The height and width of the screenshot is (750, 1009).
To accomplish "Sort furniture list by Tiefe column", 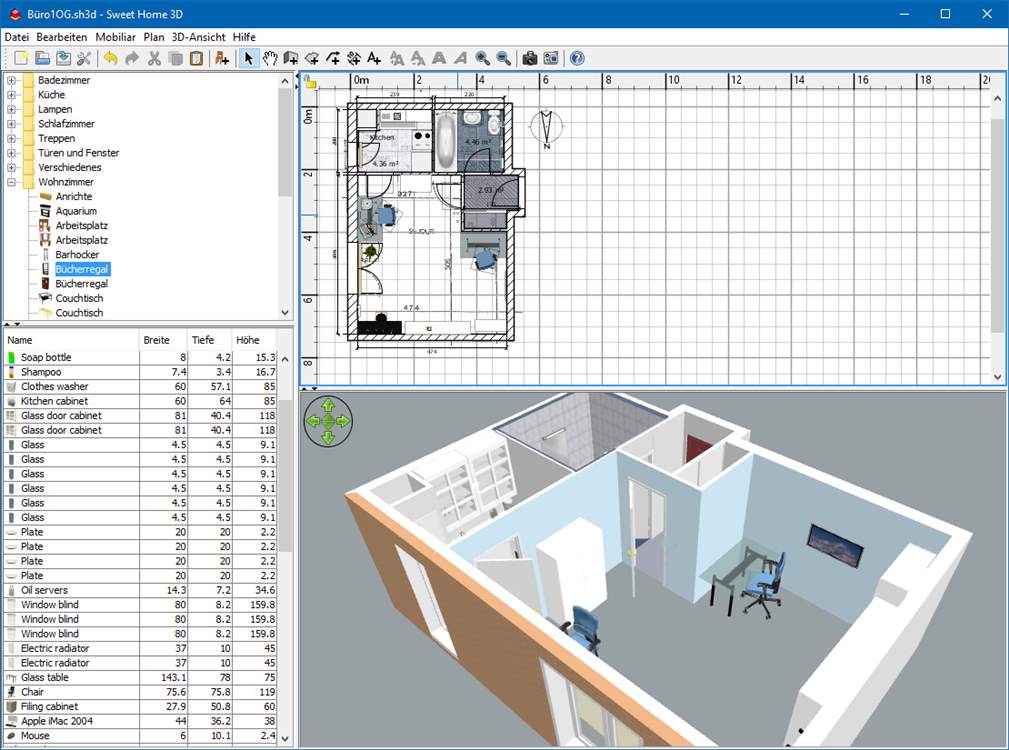I will click(210, 340).
